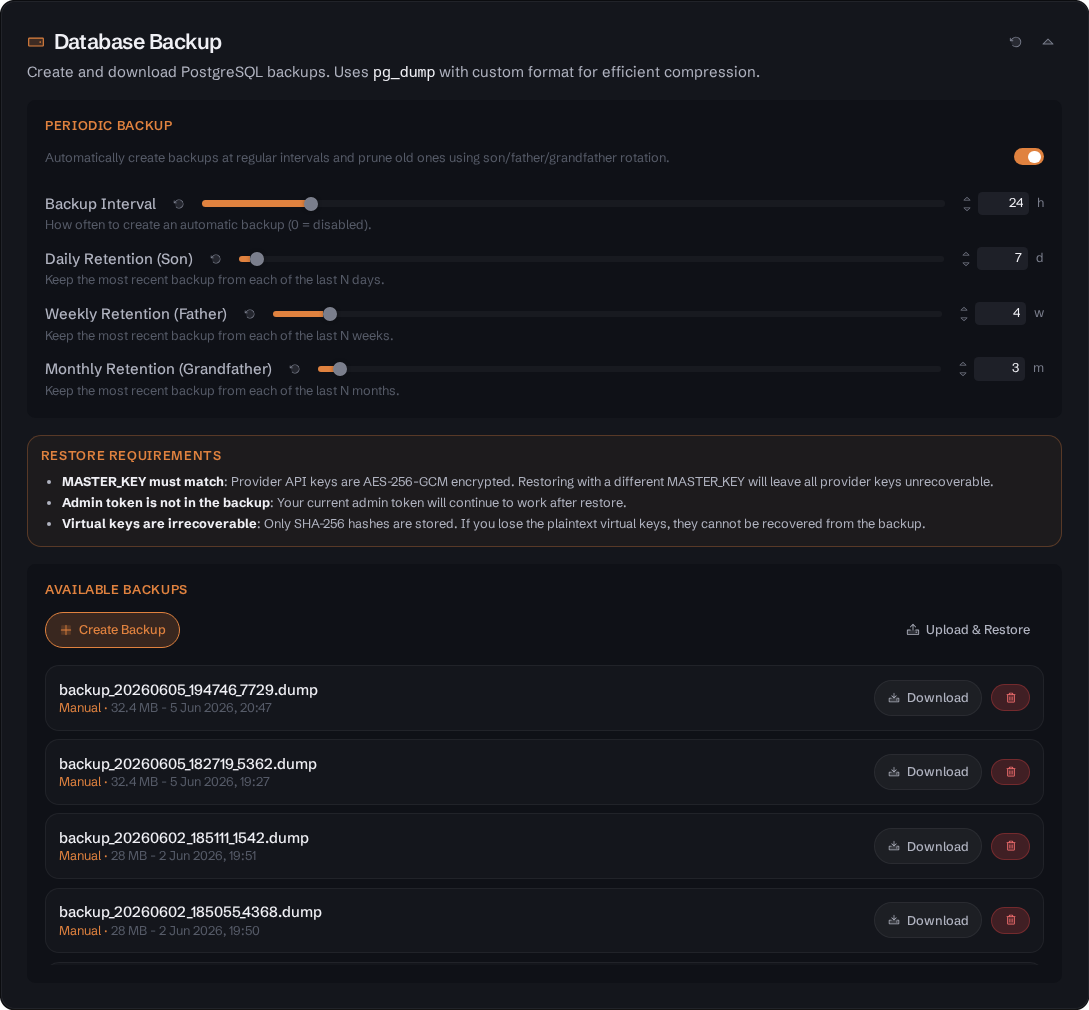1089x1010 pixels.
Task: Click the upload icon beside Upload & Restore
Action: 913,630
